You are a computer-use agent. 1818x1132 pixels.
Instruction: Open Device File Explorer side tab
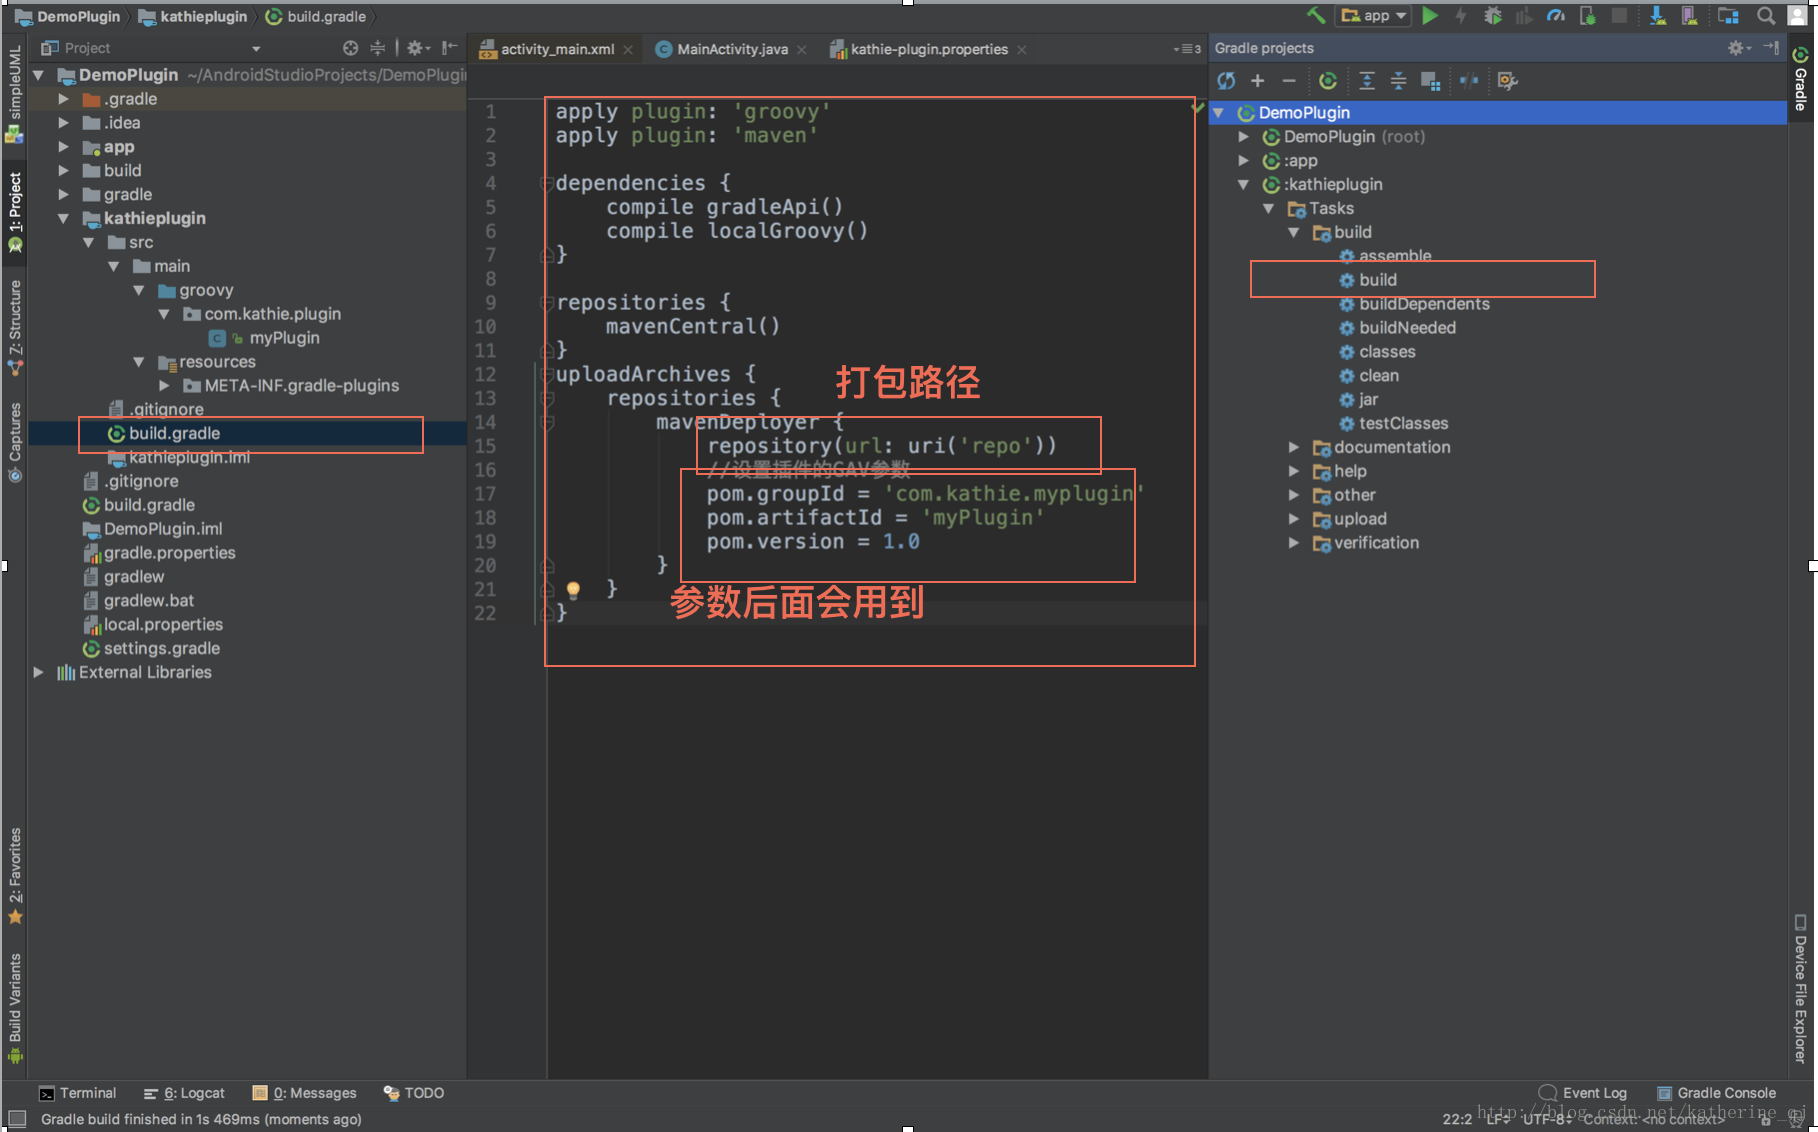[x=1800, y=990]
